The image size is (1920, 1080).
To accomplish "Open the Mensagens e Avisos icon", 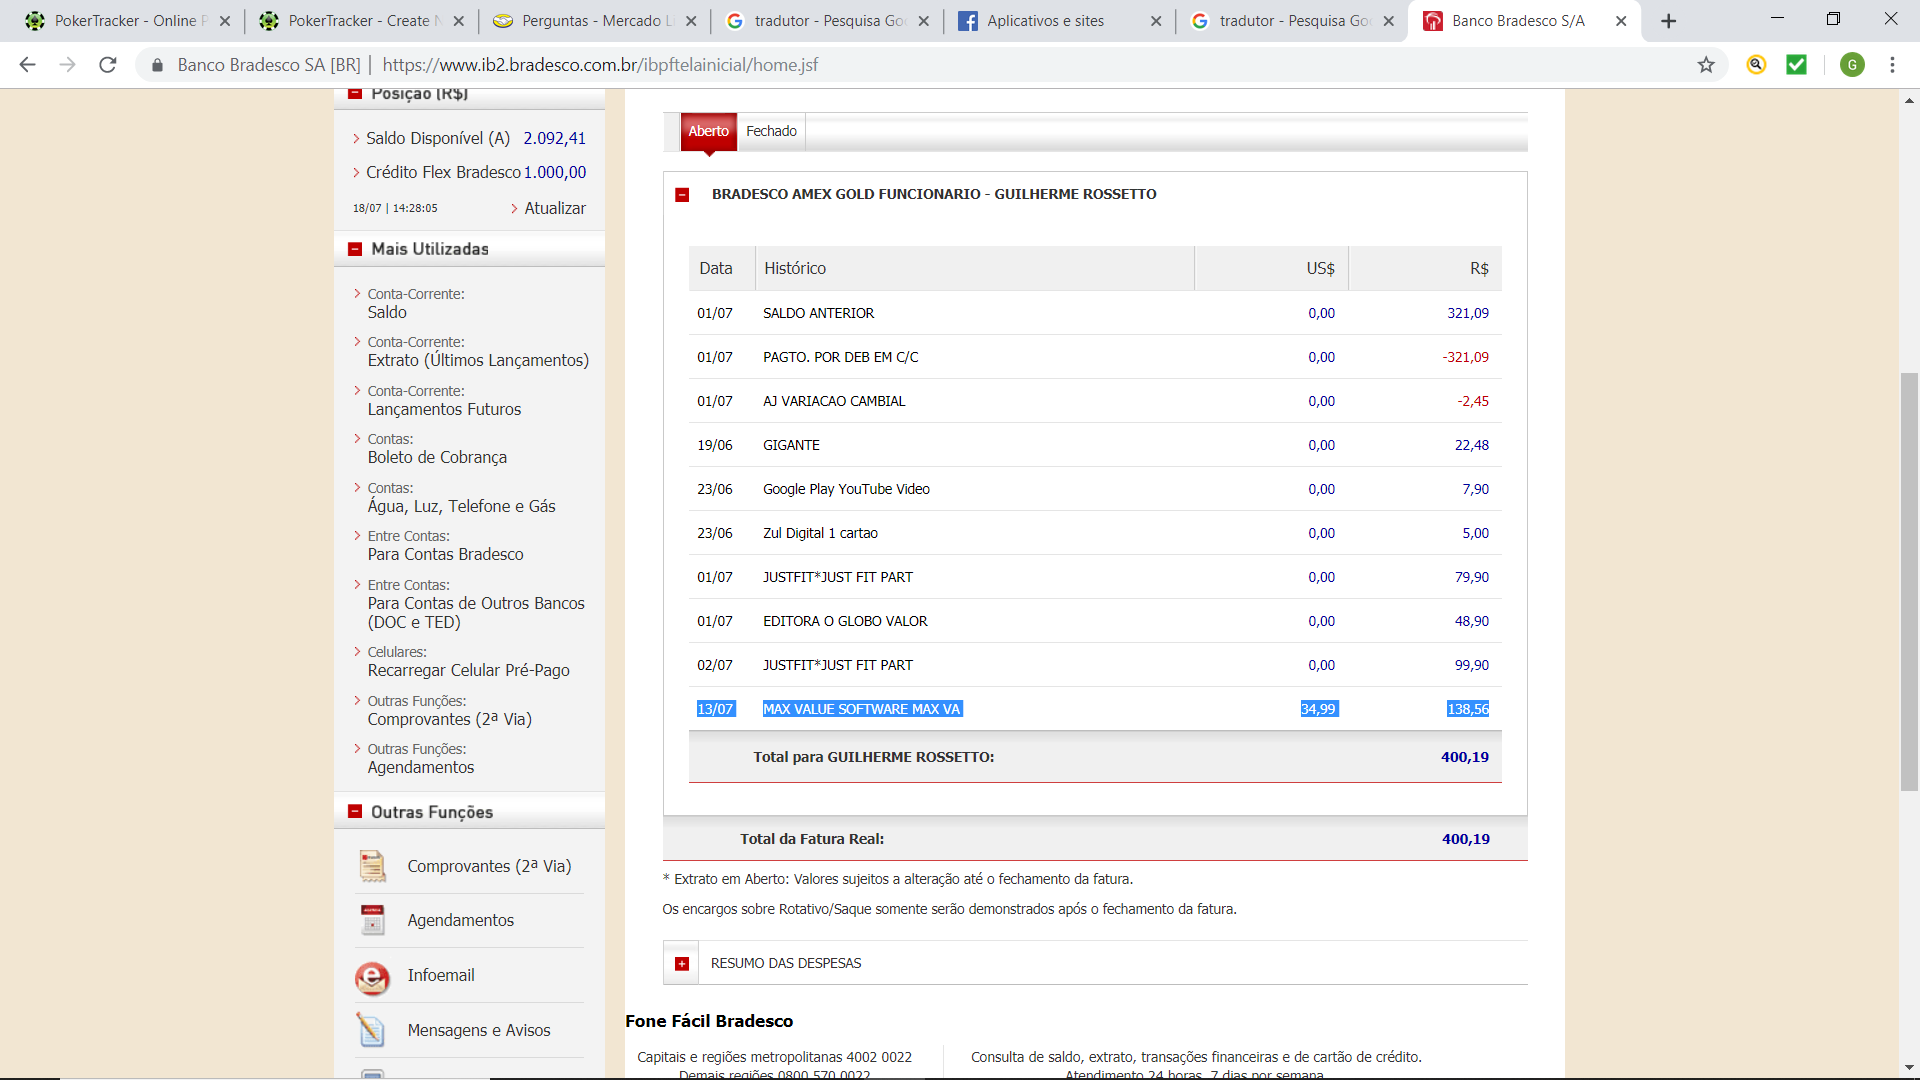I will click(x=371, y=1030).
